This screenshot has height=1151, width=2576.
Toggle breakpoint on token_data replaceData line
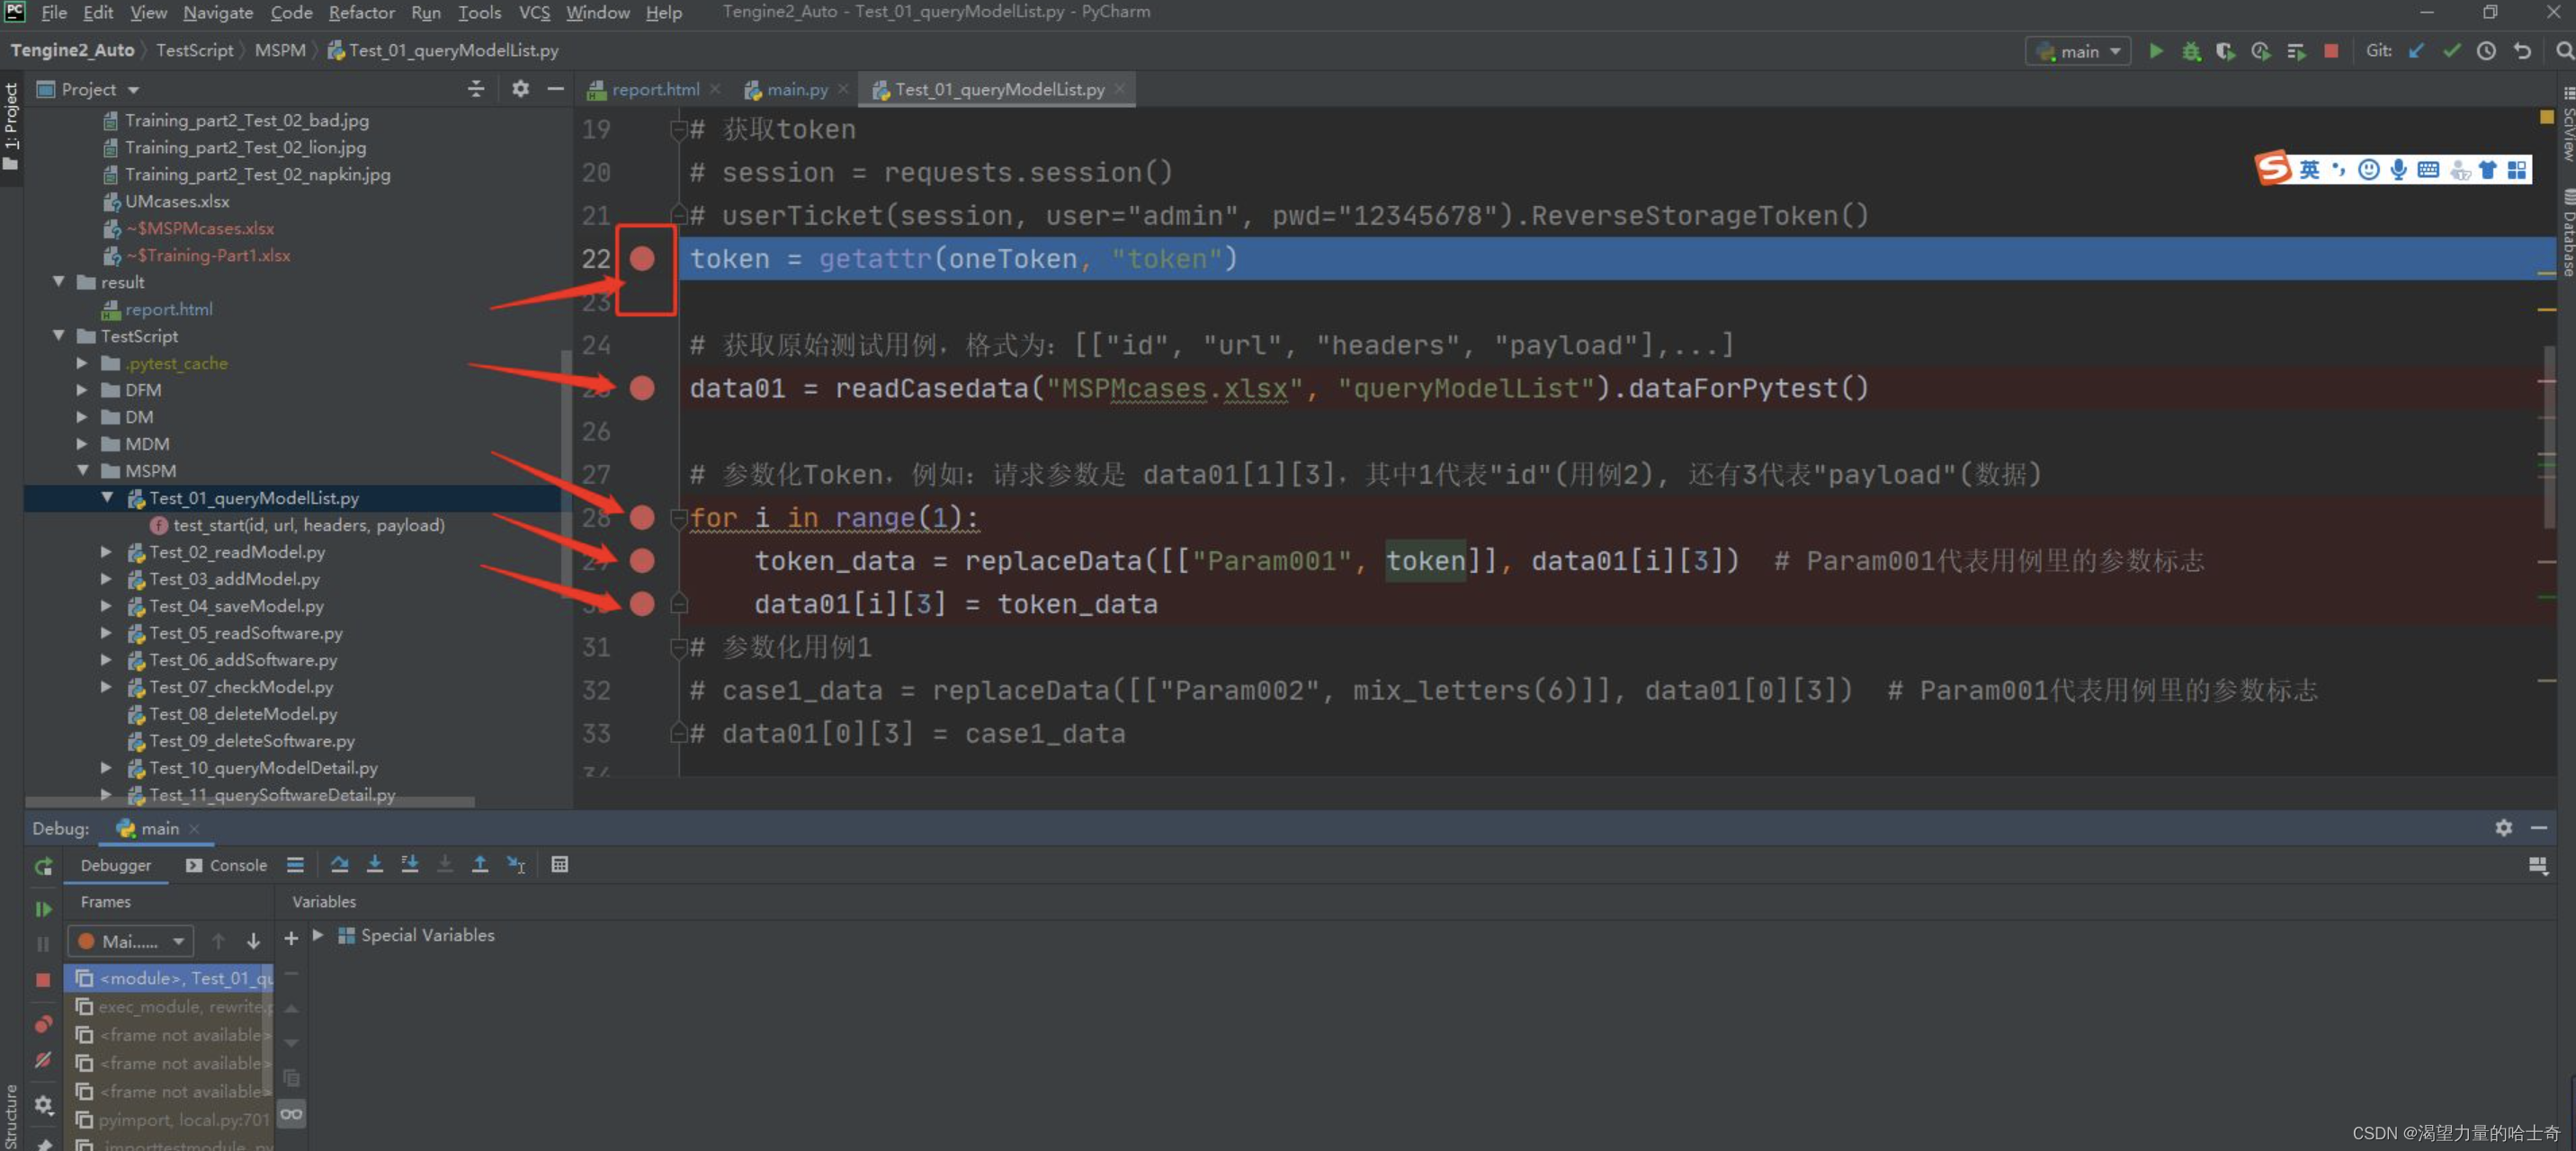click(642, 561)
